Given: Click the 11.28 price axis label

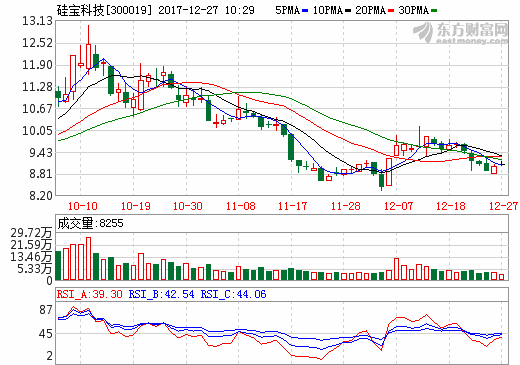Looking at the screenshot, I should coord(37,87).
